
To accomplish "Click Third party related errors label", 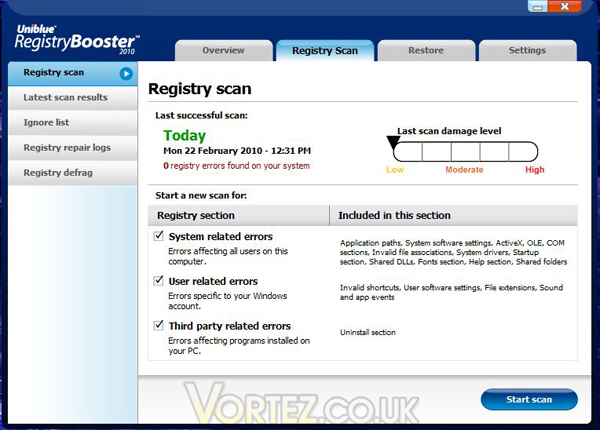I will pyautogui.click(x=230, y=326).
